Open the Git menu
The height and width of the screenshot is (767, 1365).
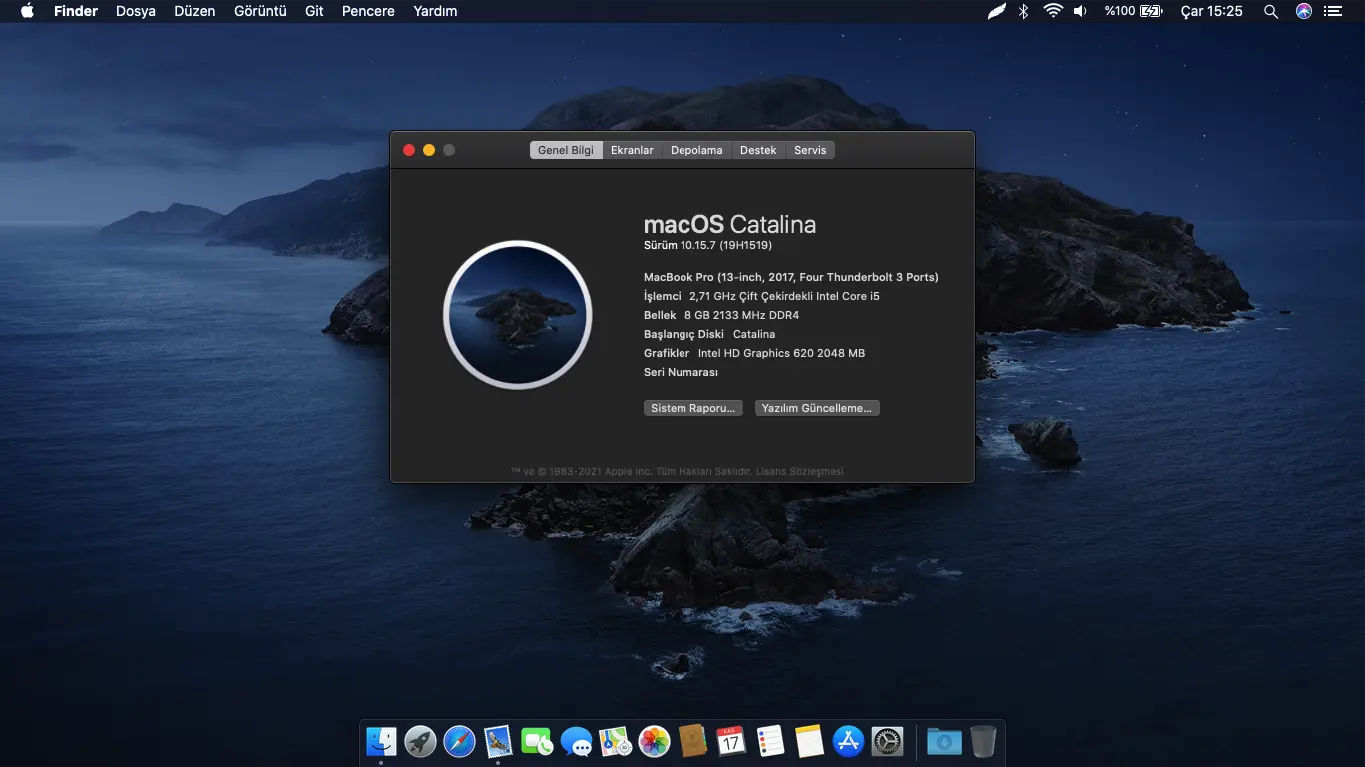314,11
